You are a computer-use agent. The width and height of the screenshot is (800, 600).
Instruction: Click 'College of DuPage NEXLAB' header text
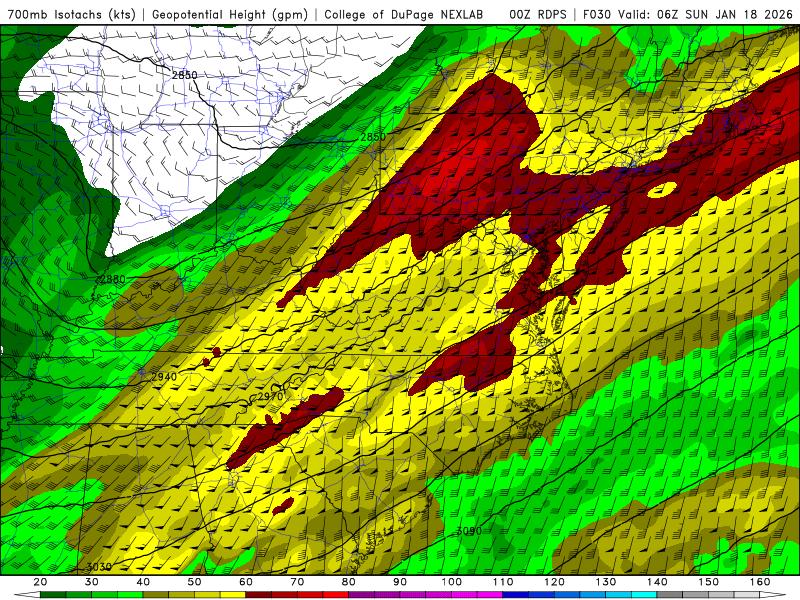click(x=404, y=14)
